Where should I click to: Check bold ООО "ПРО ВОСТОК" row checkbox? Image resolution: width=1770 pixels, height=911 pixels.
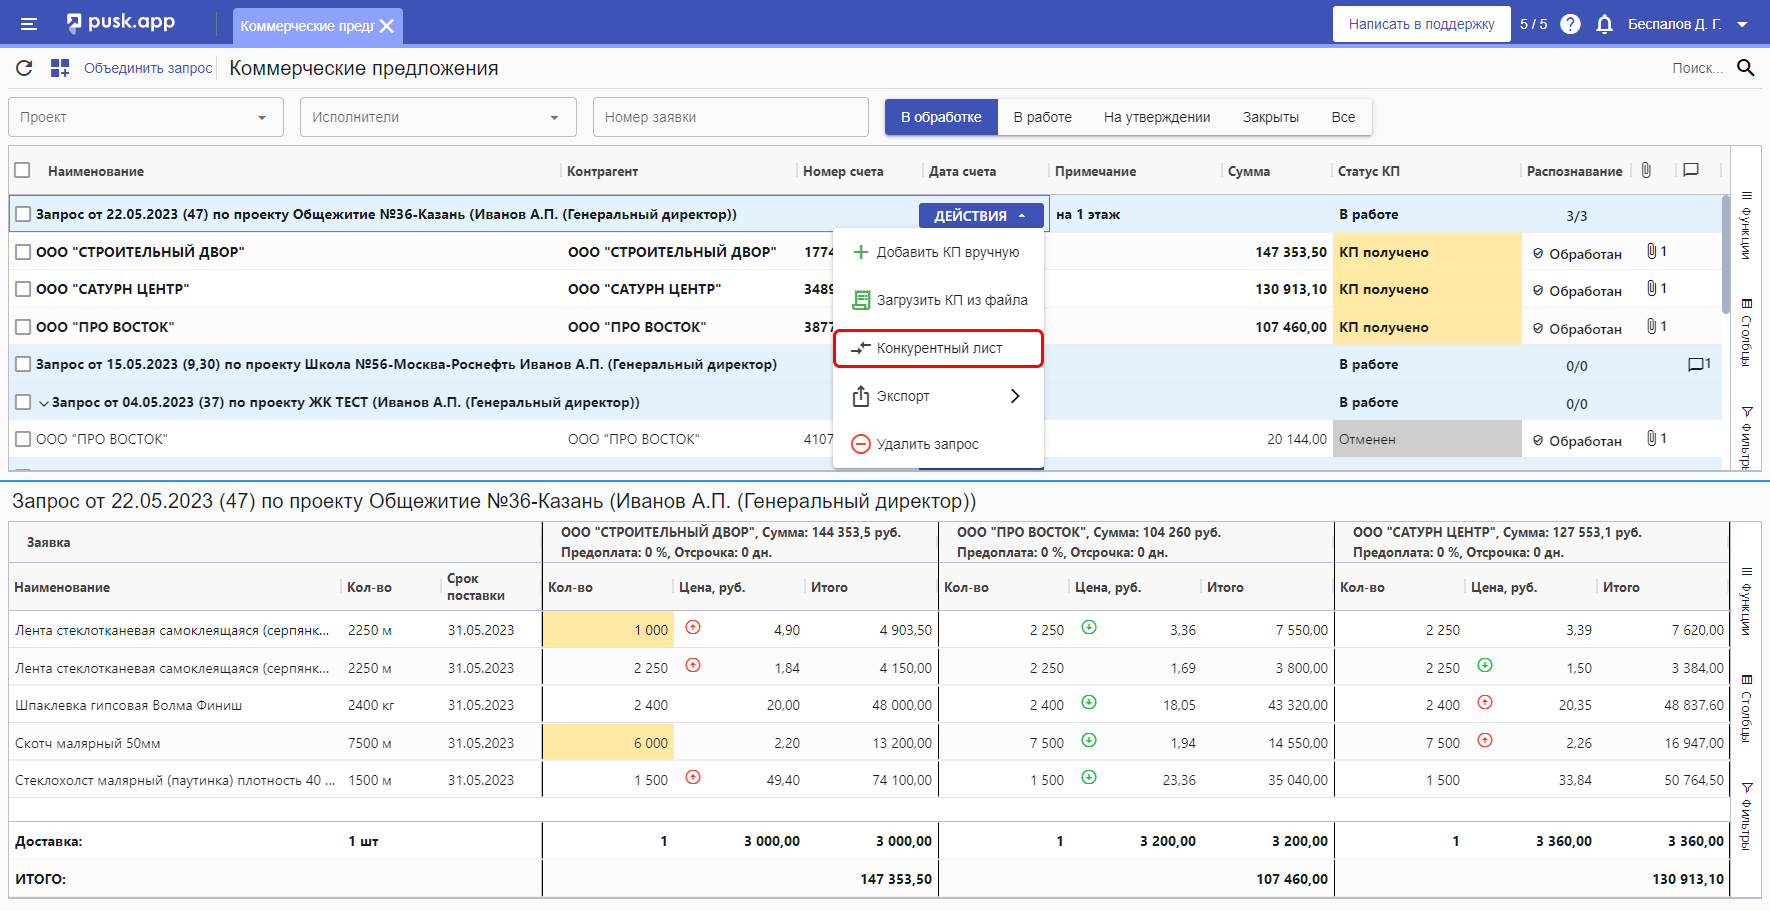(23, 327)
